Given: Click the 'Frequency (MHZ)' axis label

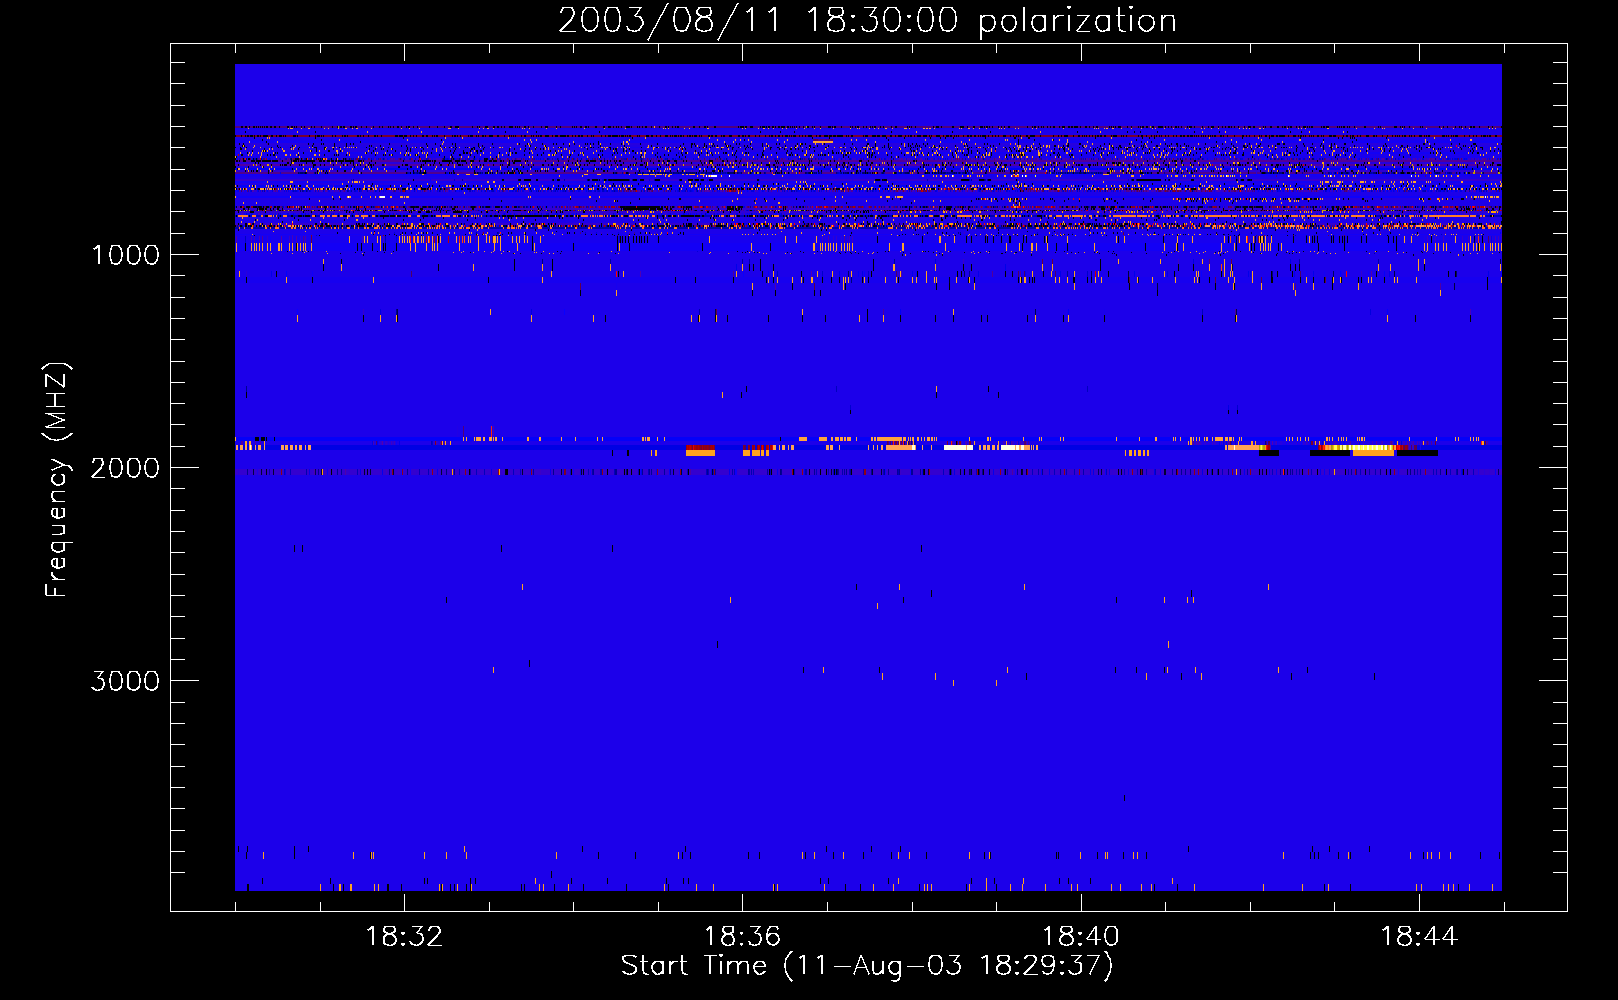Looking at the screenshot, I should pos(57,480).
